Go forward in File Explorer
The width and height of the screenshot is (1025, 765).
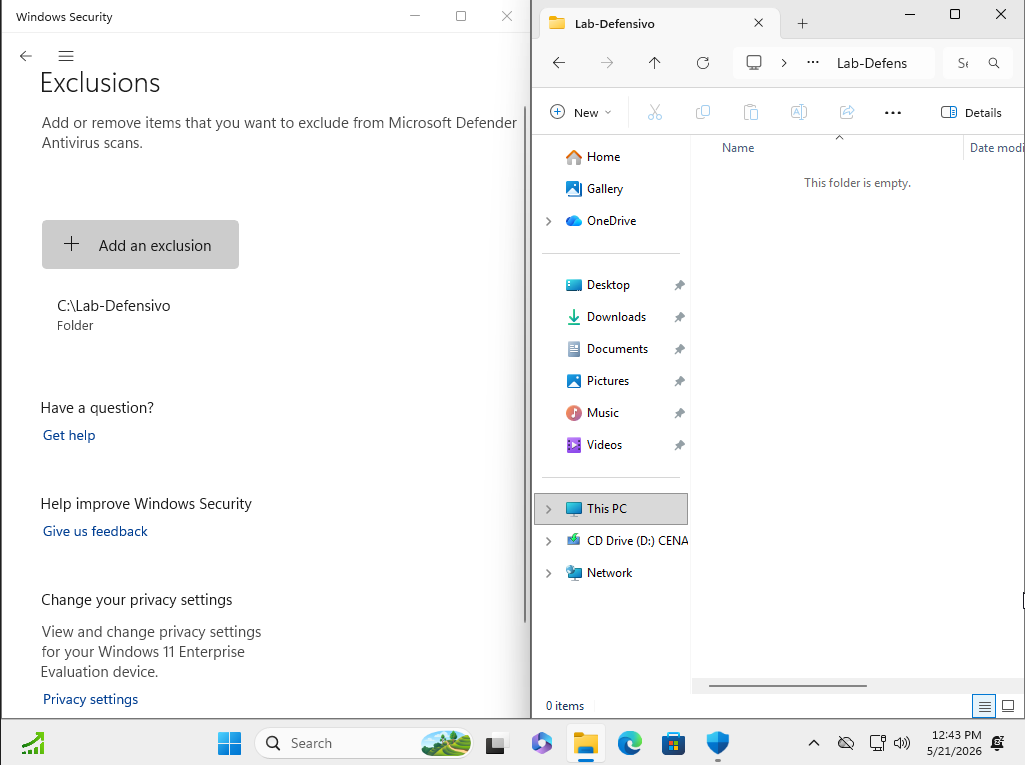607,63
